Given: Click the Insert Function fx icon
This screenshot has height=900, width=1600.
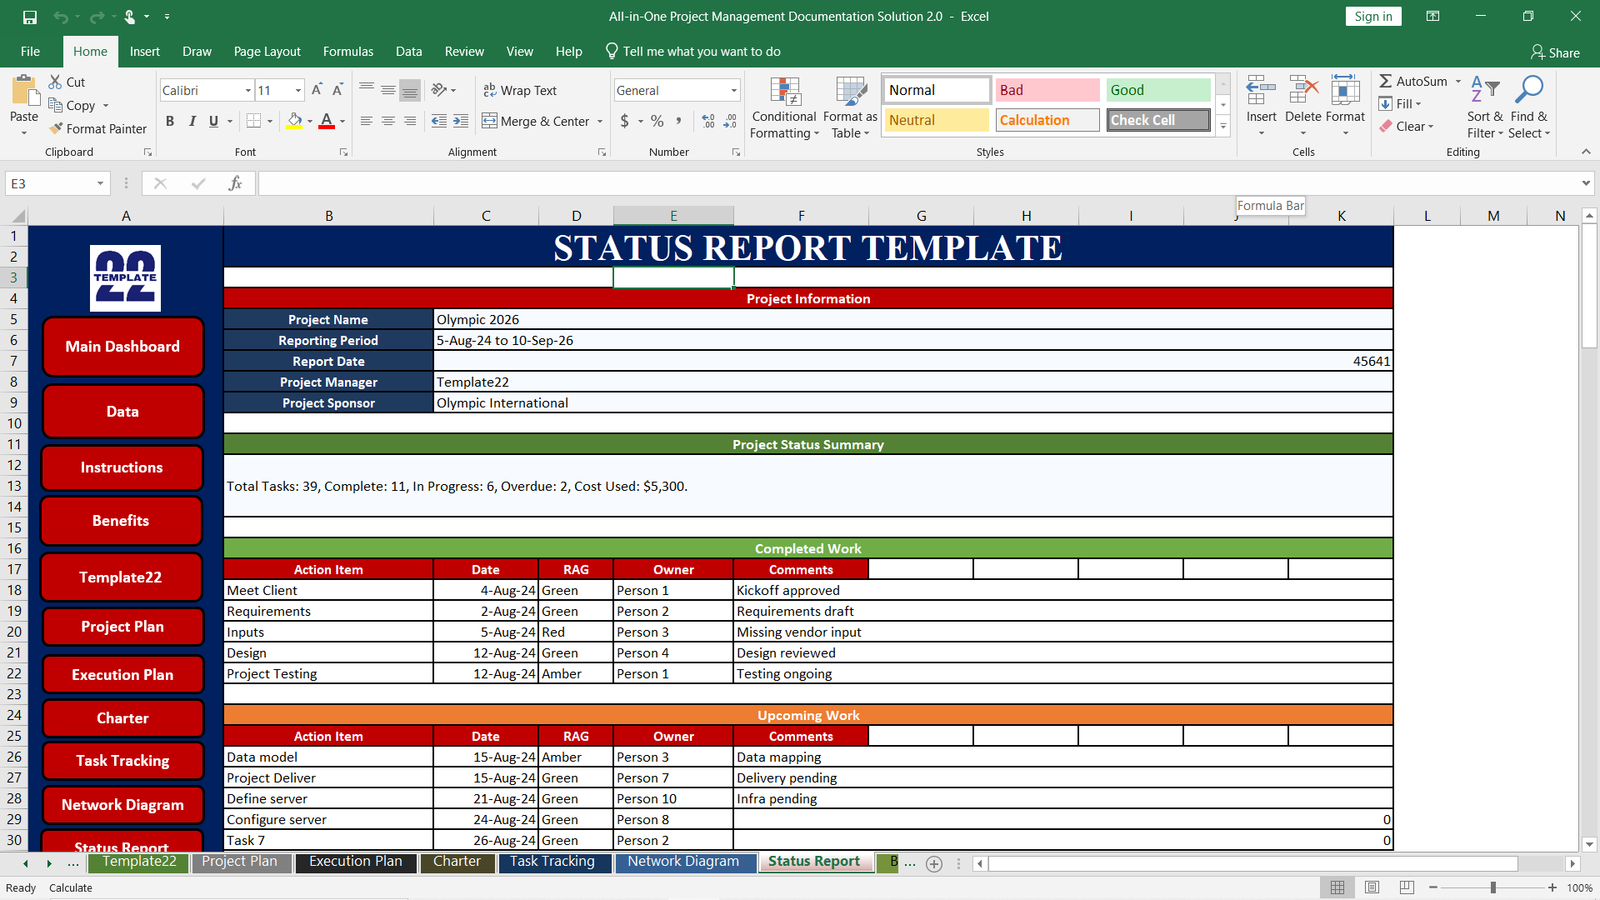Looking at the screenshot, I should point(235,183).
